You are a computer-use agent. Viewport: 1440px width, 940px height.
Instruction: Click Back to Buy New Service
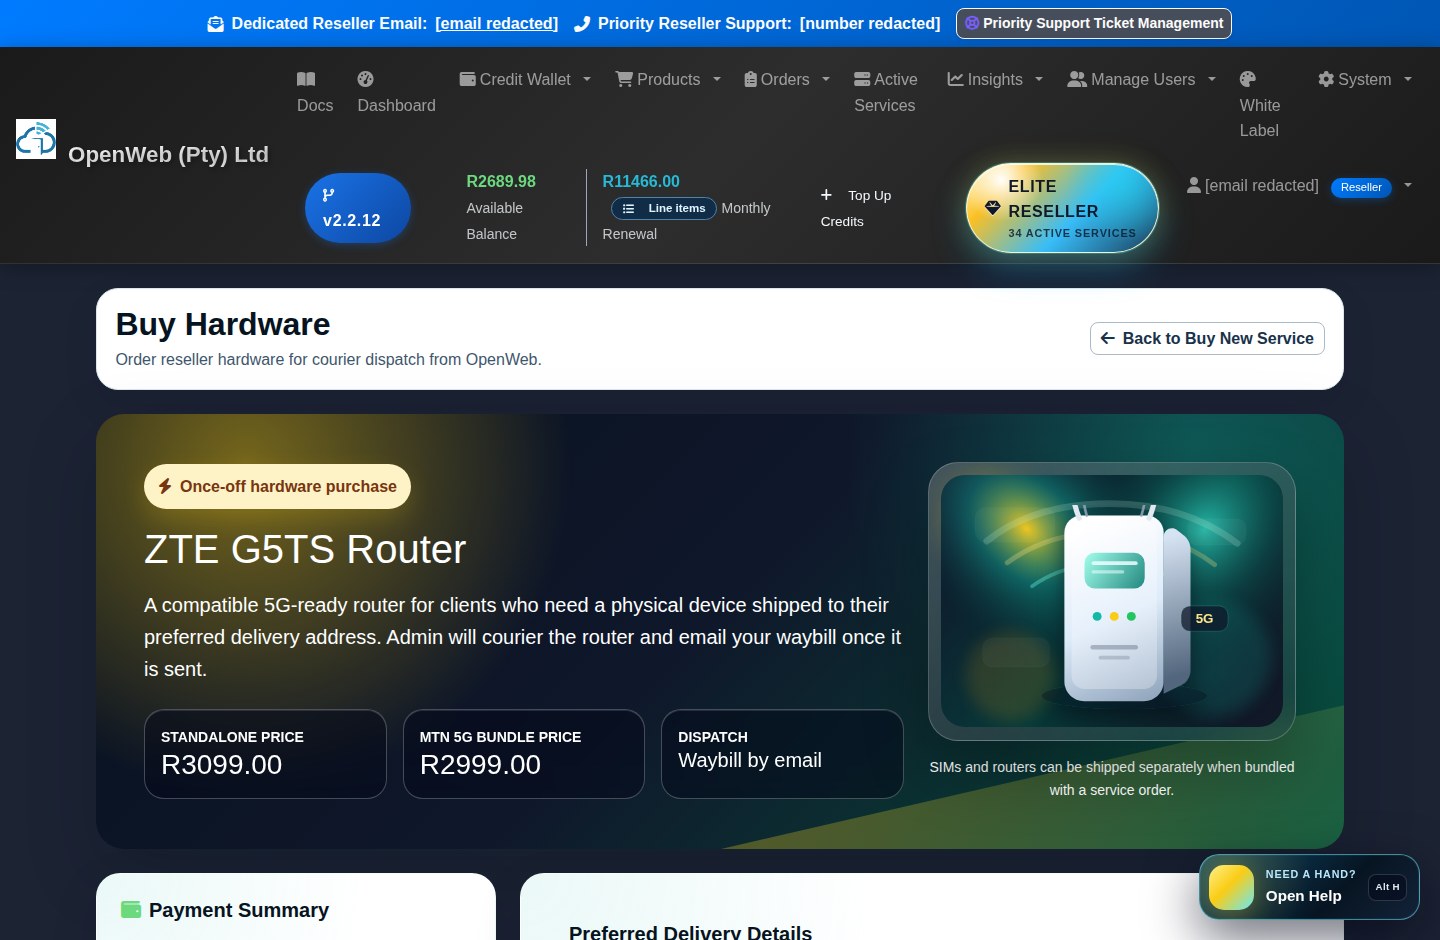pyautogui.click(x=1207, y=338)
